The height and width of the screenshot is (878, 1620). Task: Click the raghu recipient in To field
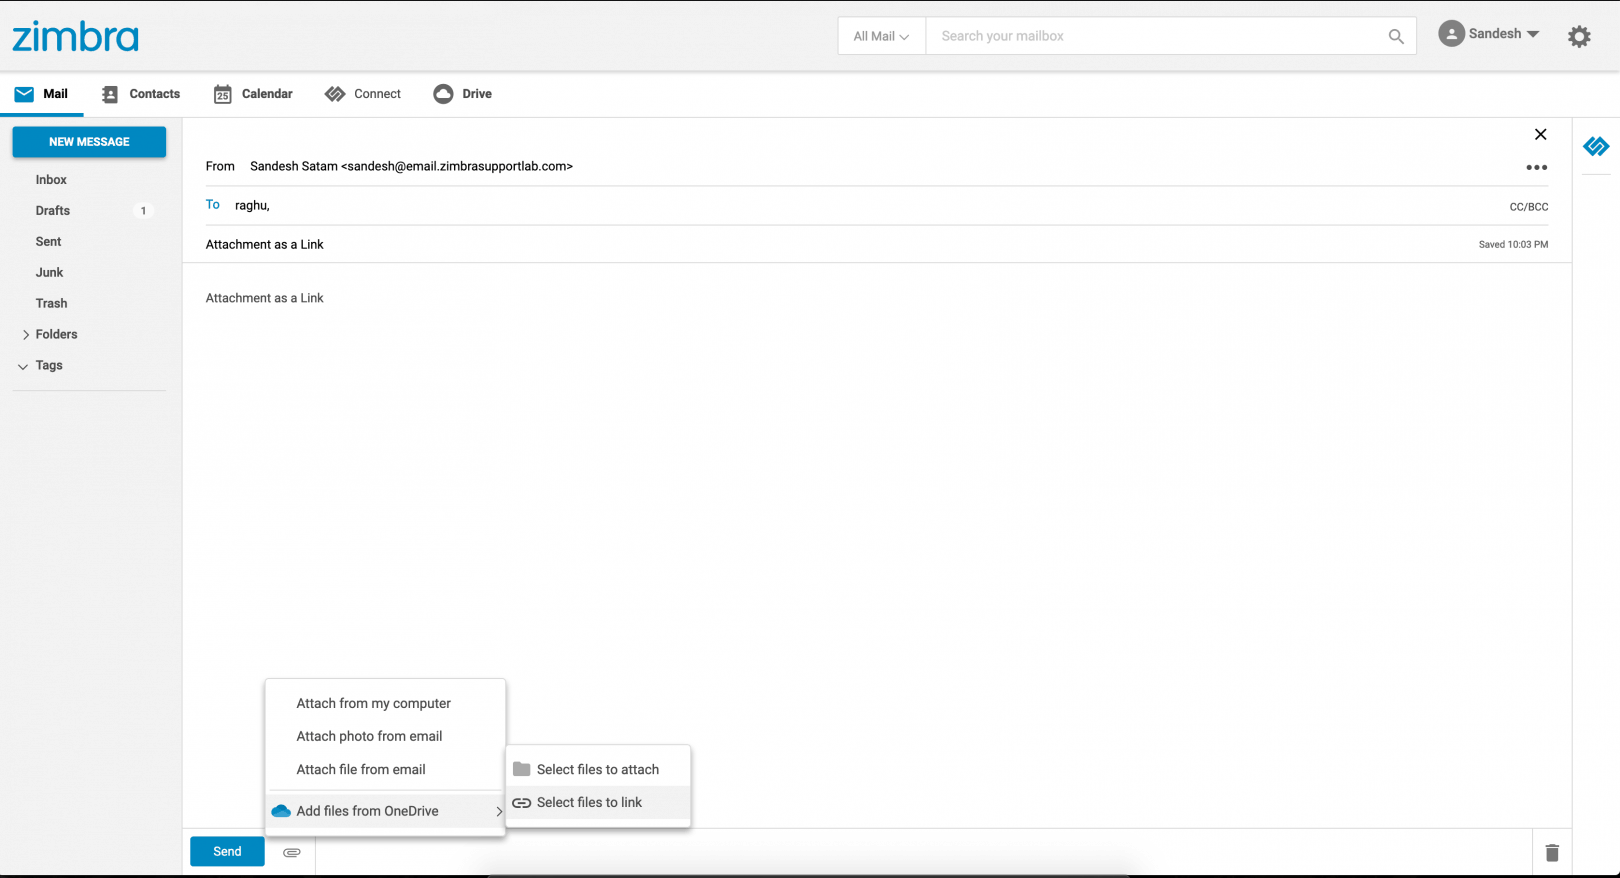click(x=252, y=205)
